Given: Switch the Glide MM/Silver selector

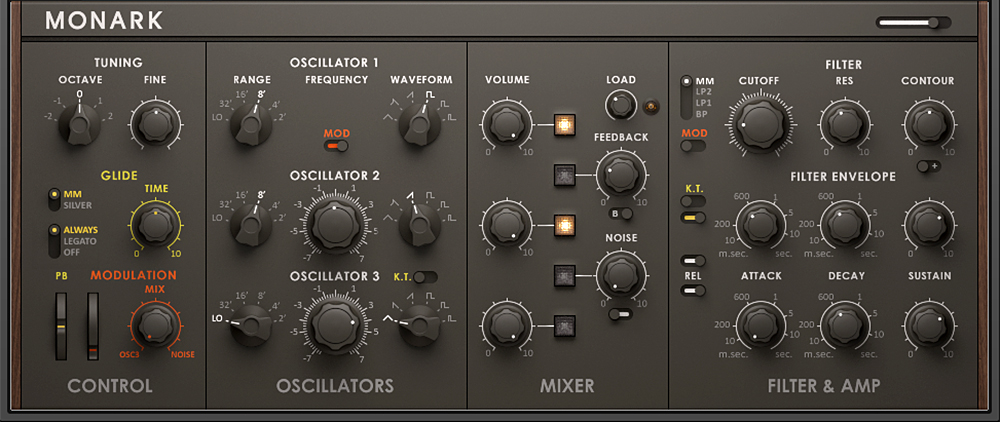Looking at the screenshot, I should tap(53, 198).
